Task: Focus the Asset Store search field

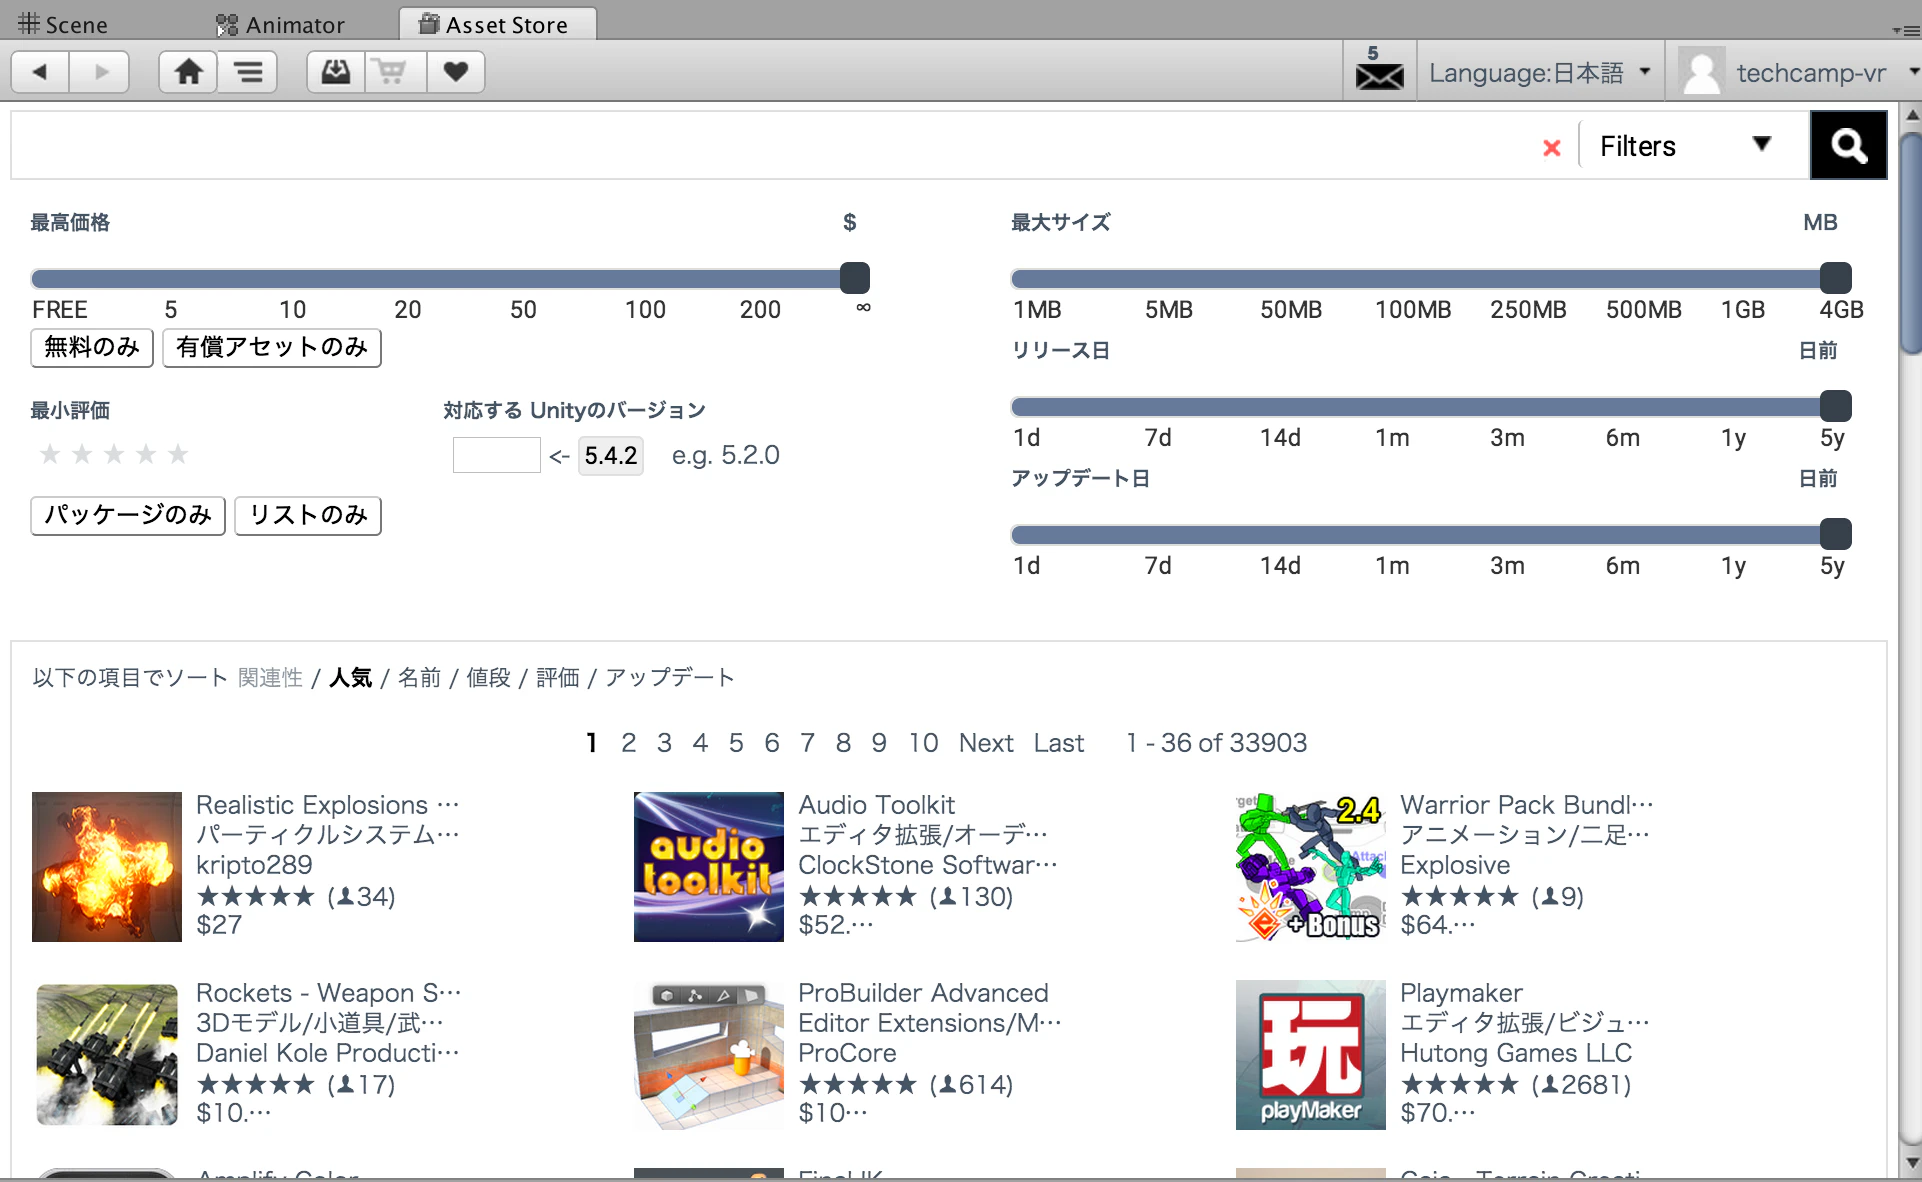Action: (775, 146)
